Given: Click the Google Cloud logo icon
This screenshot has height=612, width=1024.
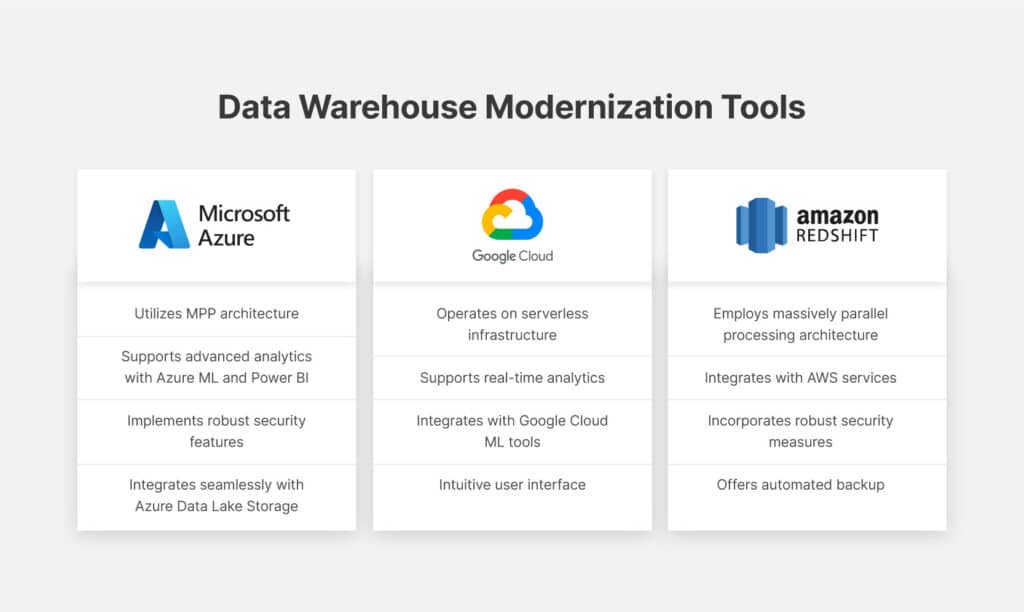Looking at the screenshot, I should coord(512,214).
